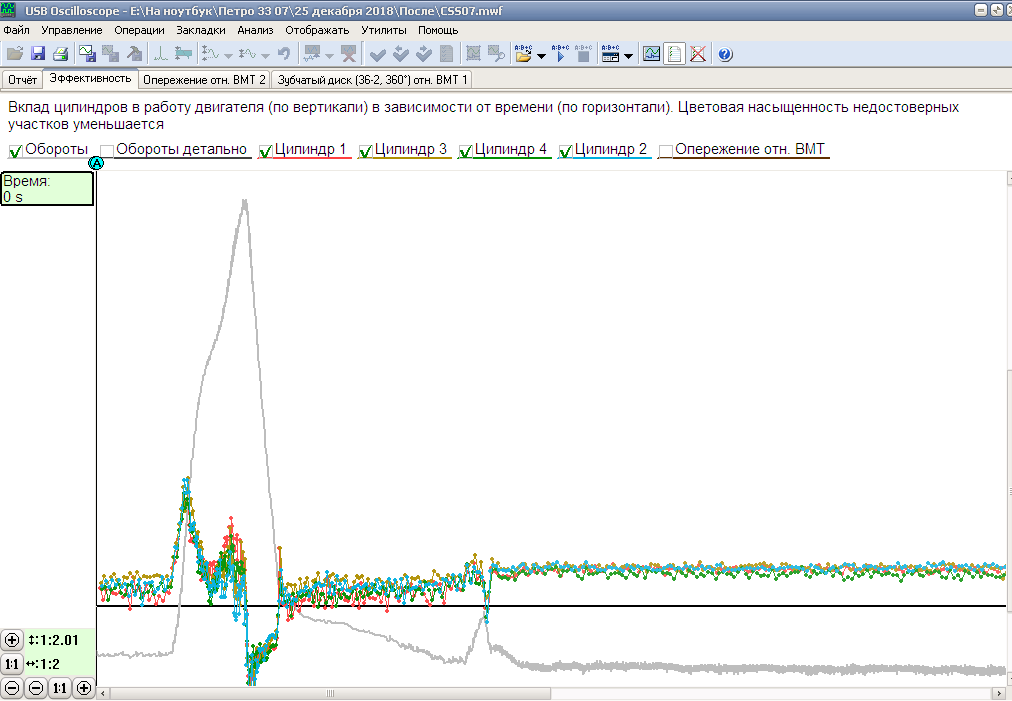Image resolution: width=1012 pixels, height=701 pixels.
Task: Click the vertical zoom-in plus button
Action: (x=12, y=640)
